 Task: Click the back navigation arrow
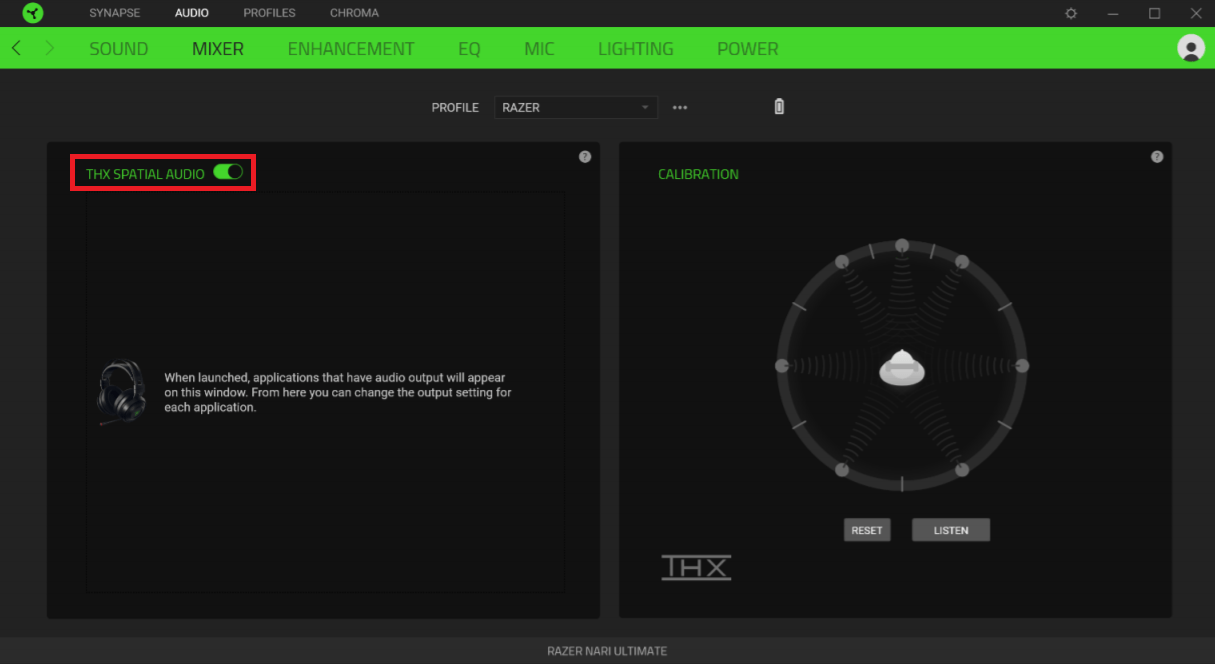[x=15, y=47]
